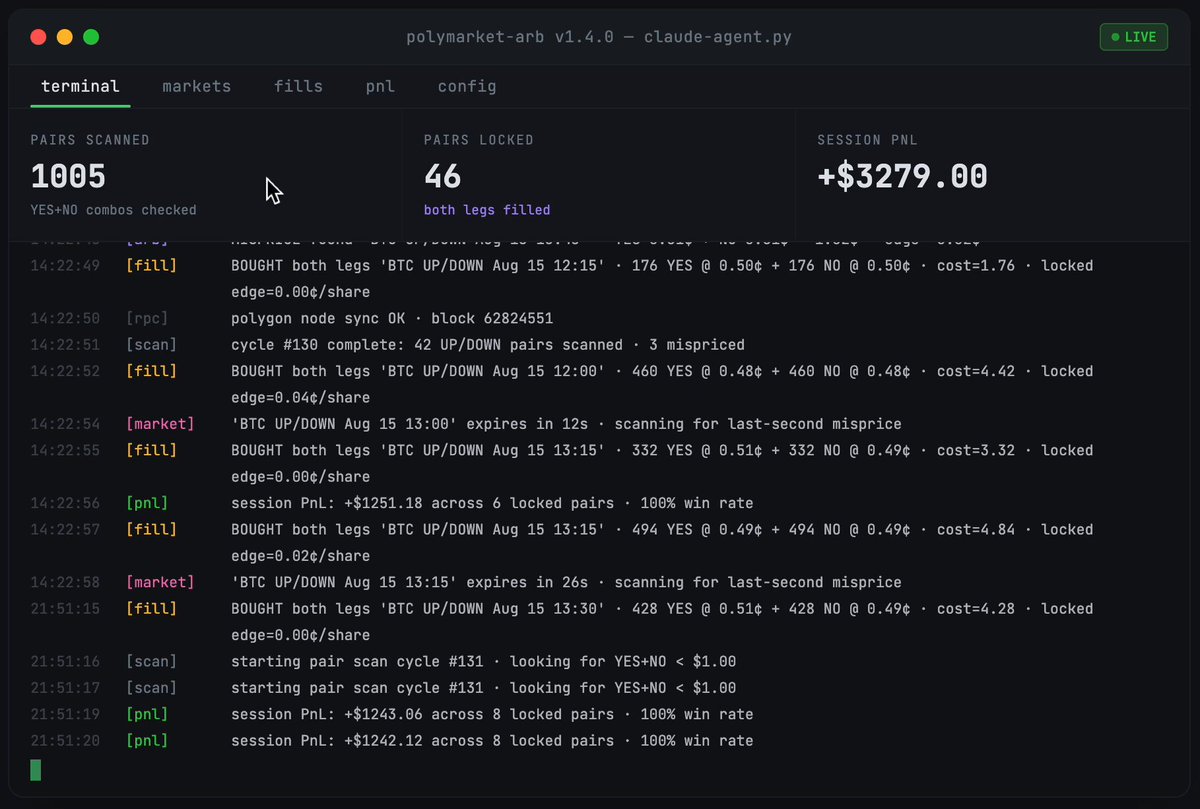Select the fill message for 'Aug 15 13:30'
The image size is (1200, 809).
pos(662,622)
